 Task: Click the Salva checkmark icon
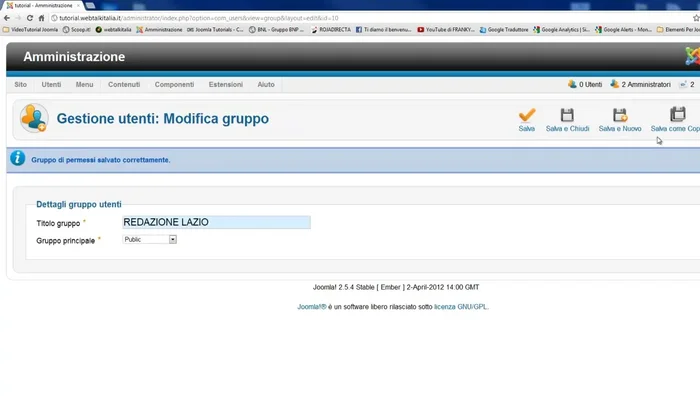[527, 115]
